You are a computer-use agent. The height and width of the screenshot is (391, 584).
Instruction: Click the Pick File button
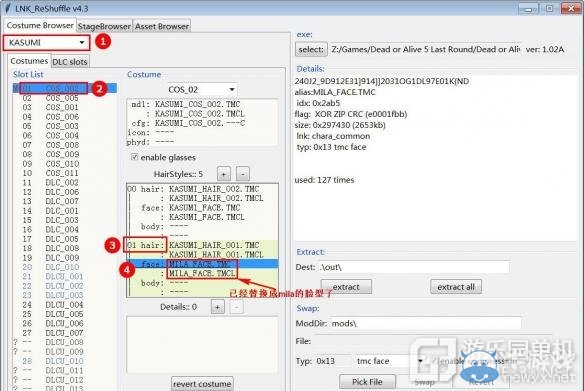(367, 382)
